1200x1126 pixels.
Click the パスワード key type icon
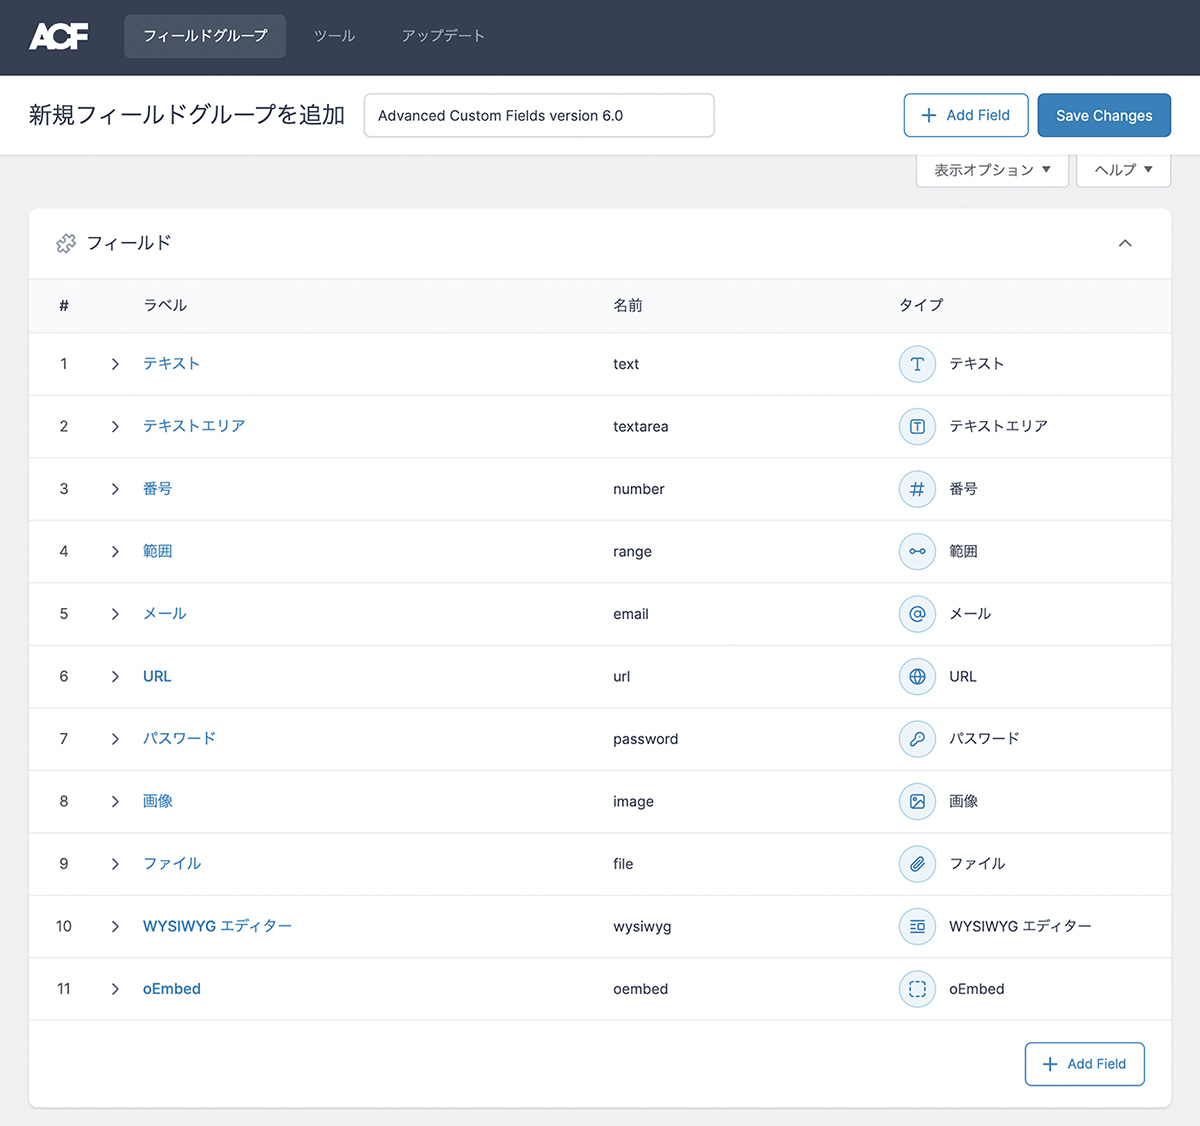pos(917,739)
